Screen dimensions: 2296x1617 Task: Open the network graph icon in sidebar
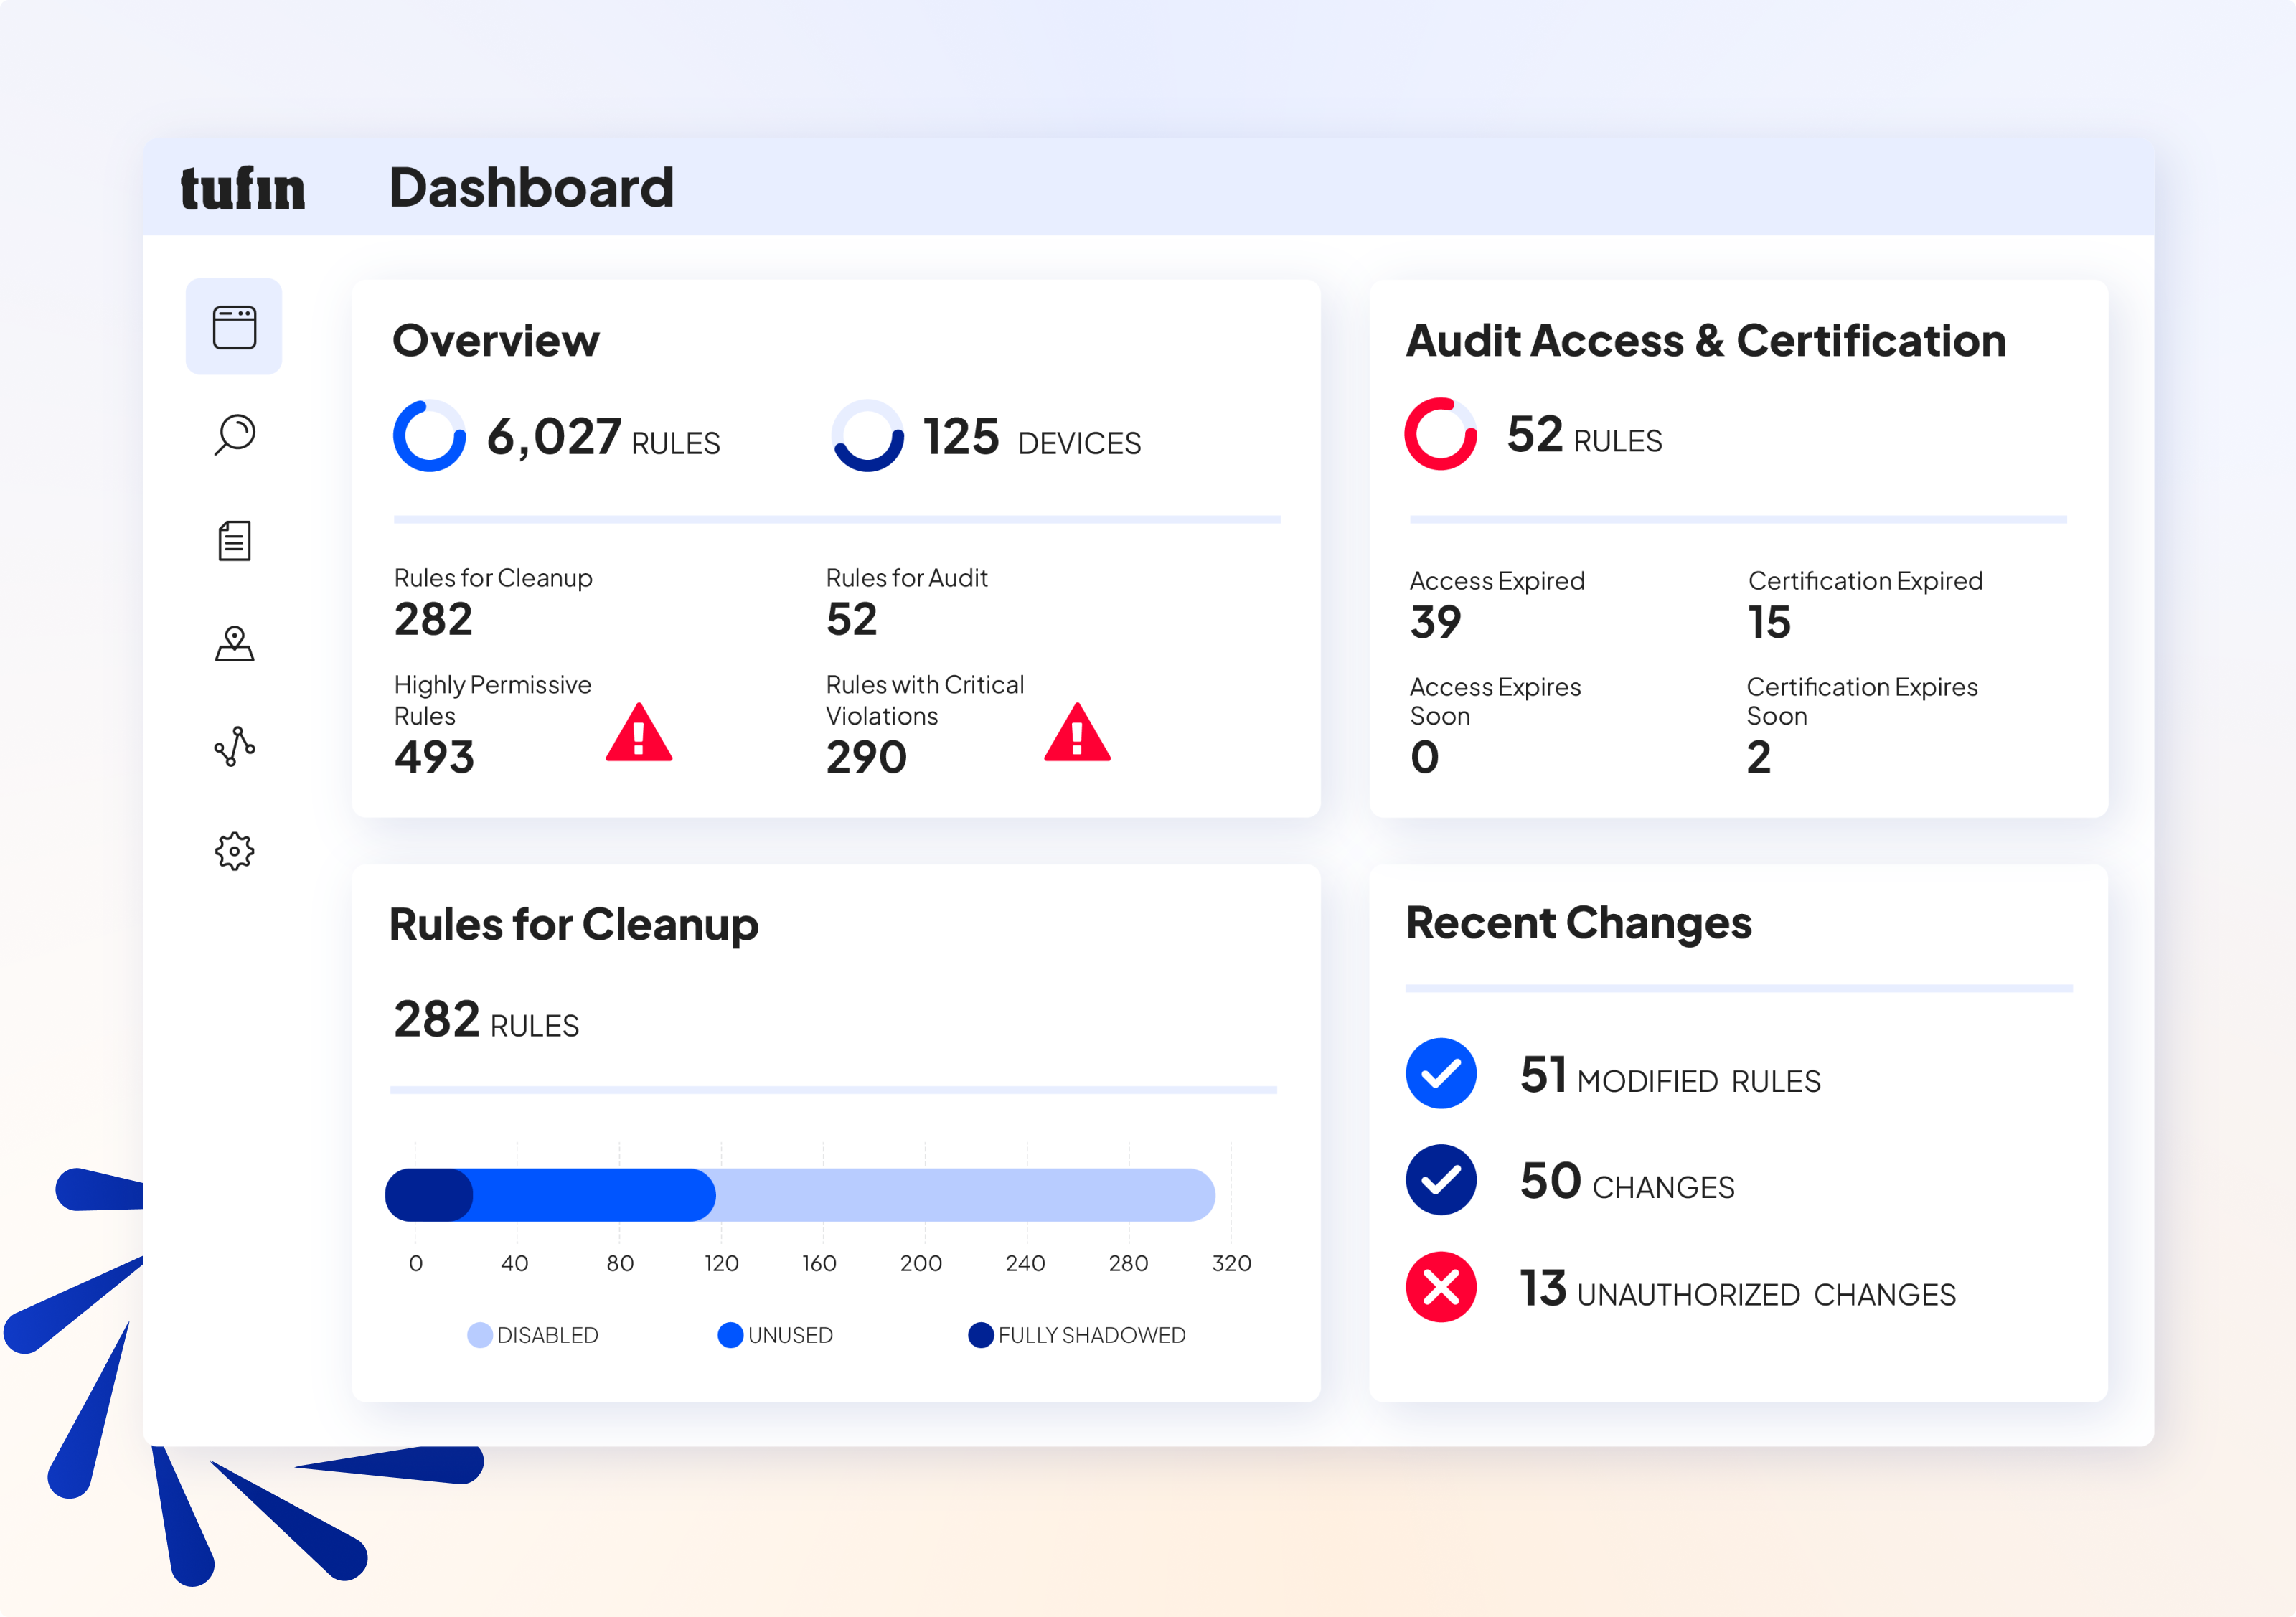(x=234, y=748)
